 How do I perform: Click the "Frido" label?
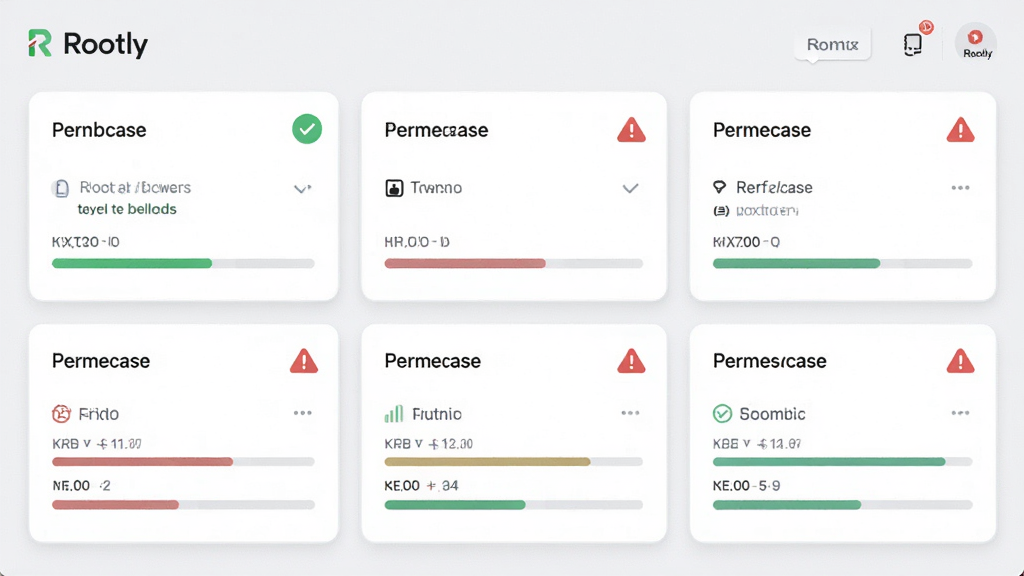[99, 414]
